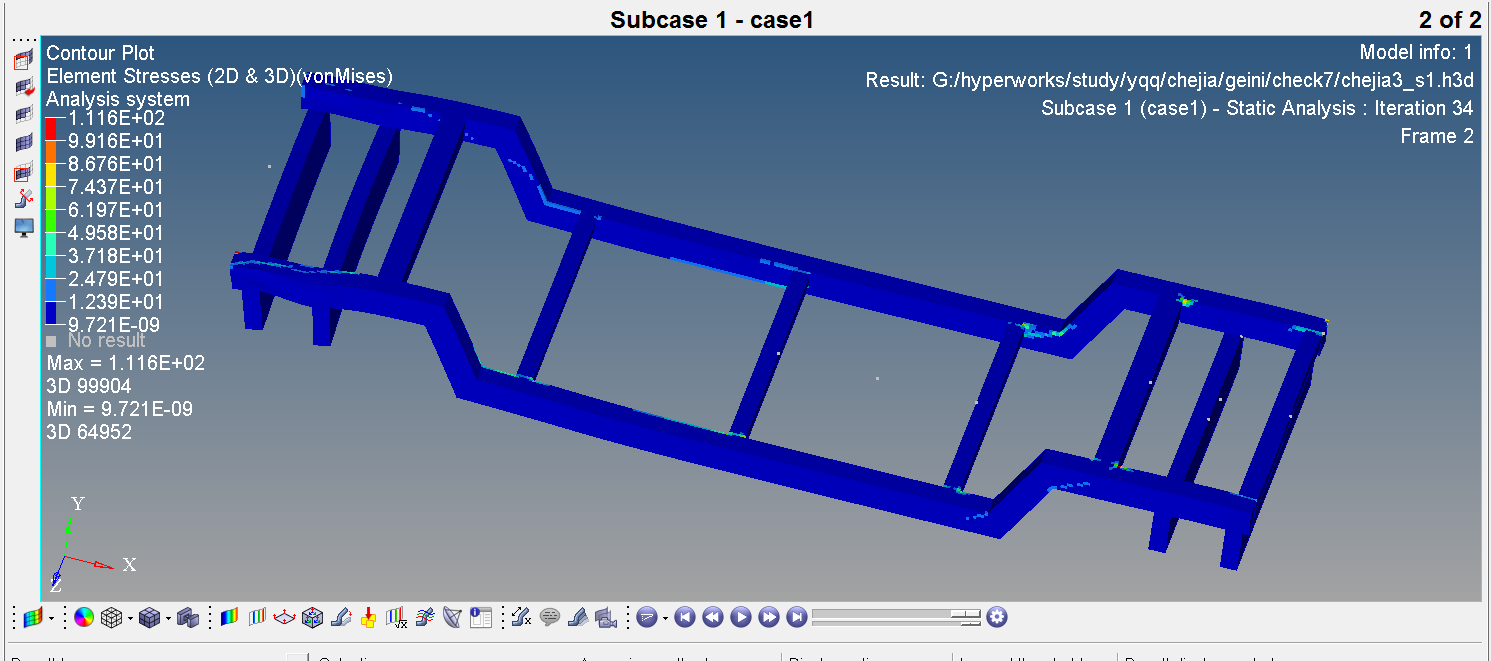Click the legend minimum value 9.721E-09

[x=114, y=325]
